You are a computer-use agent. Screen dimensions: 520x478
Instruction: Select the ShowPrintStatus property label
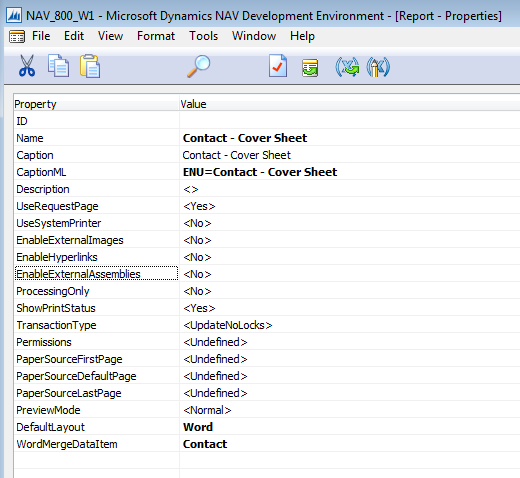(56, 308)
